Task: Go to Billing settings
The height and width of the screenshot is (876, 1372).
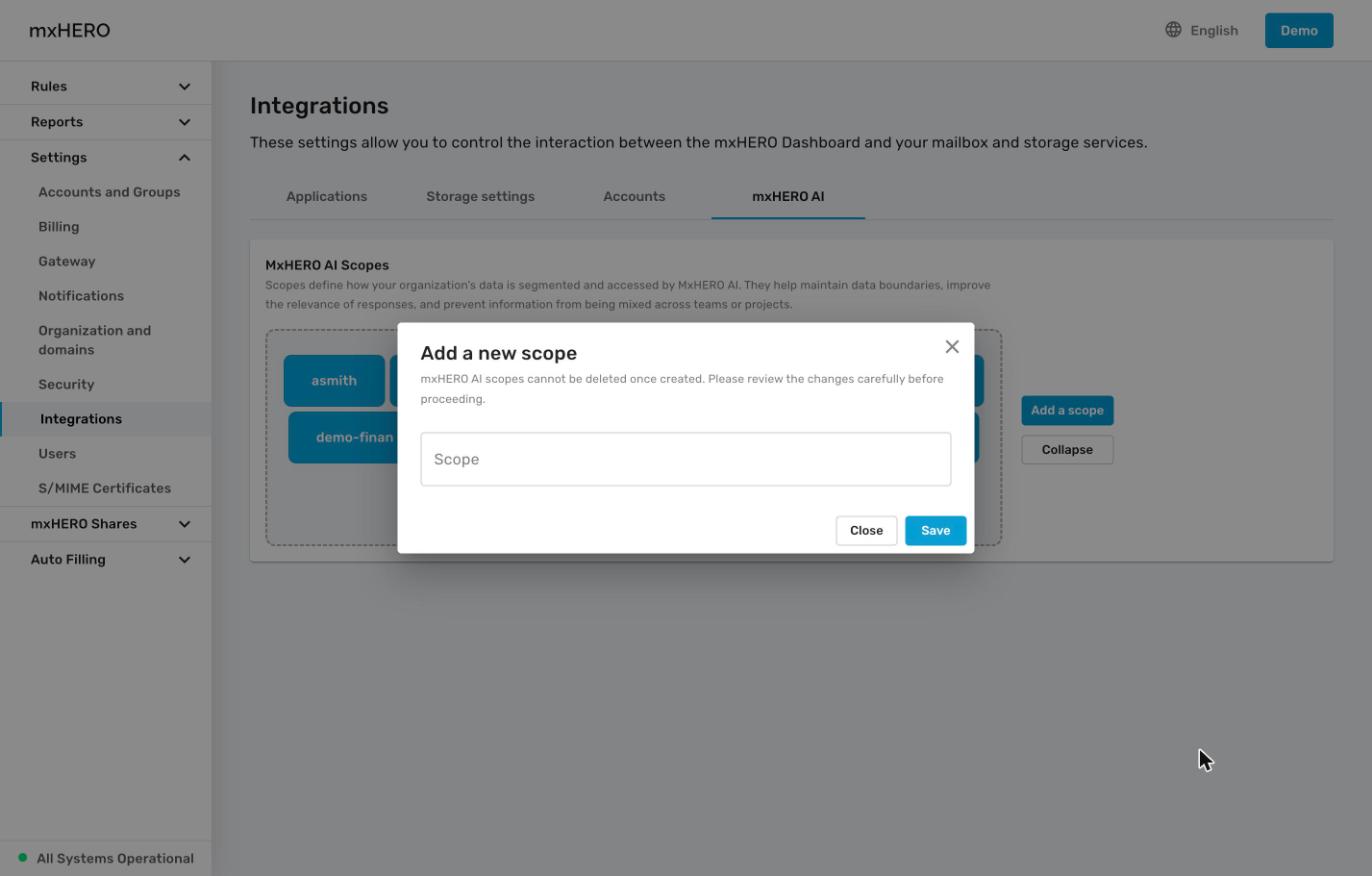Action: (x=58, y=227)
